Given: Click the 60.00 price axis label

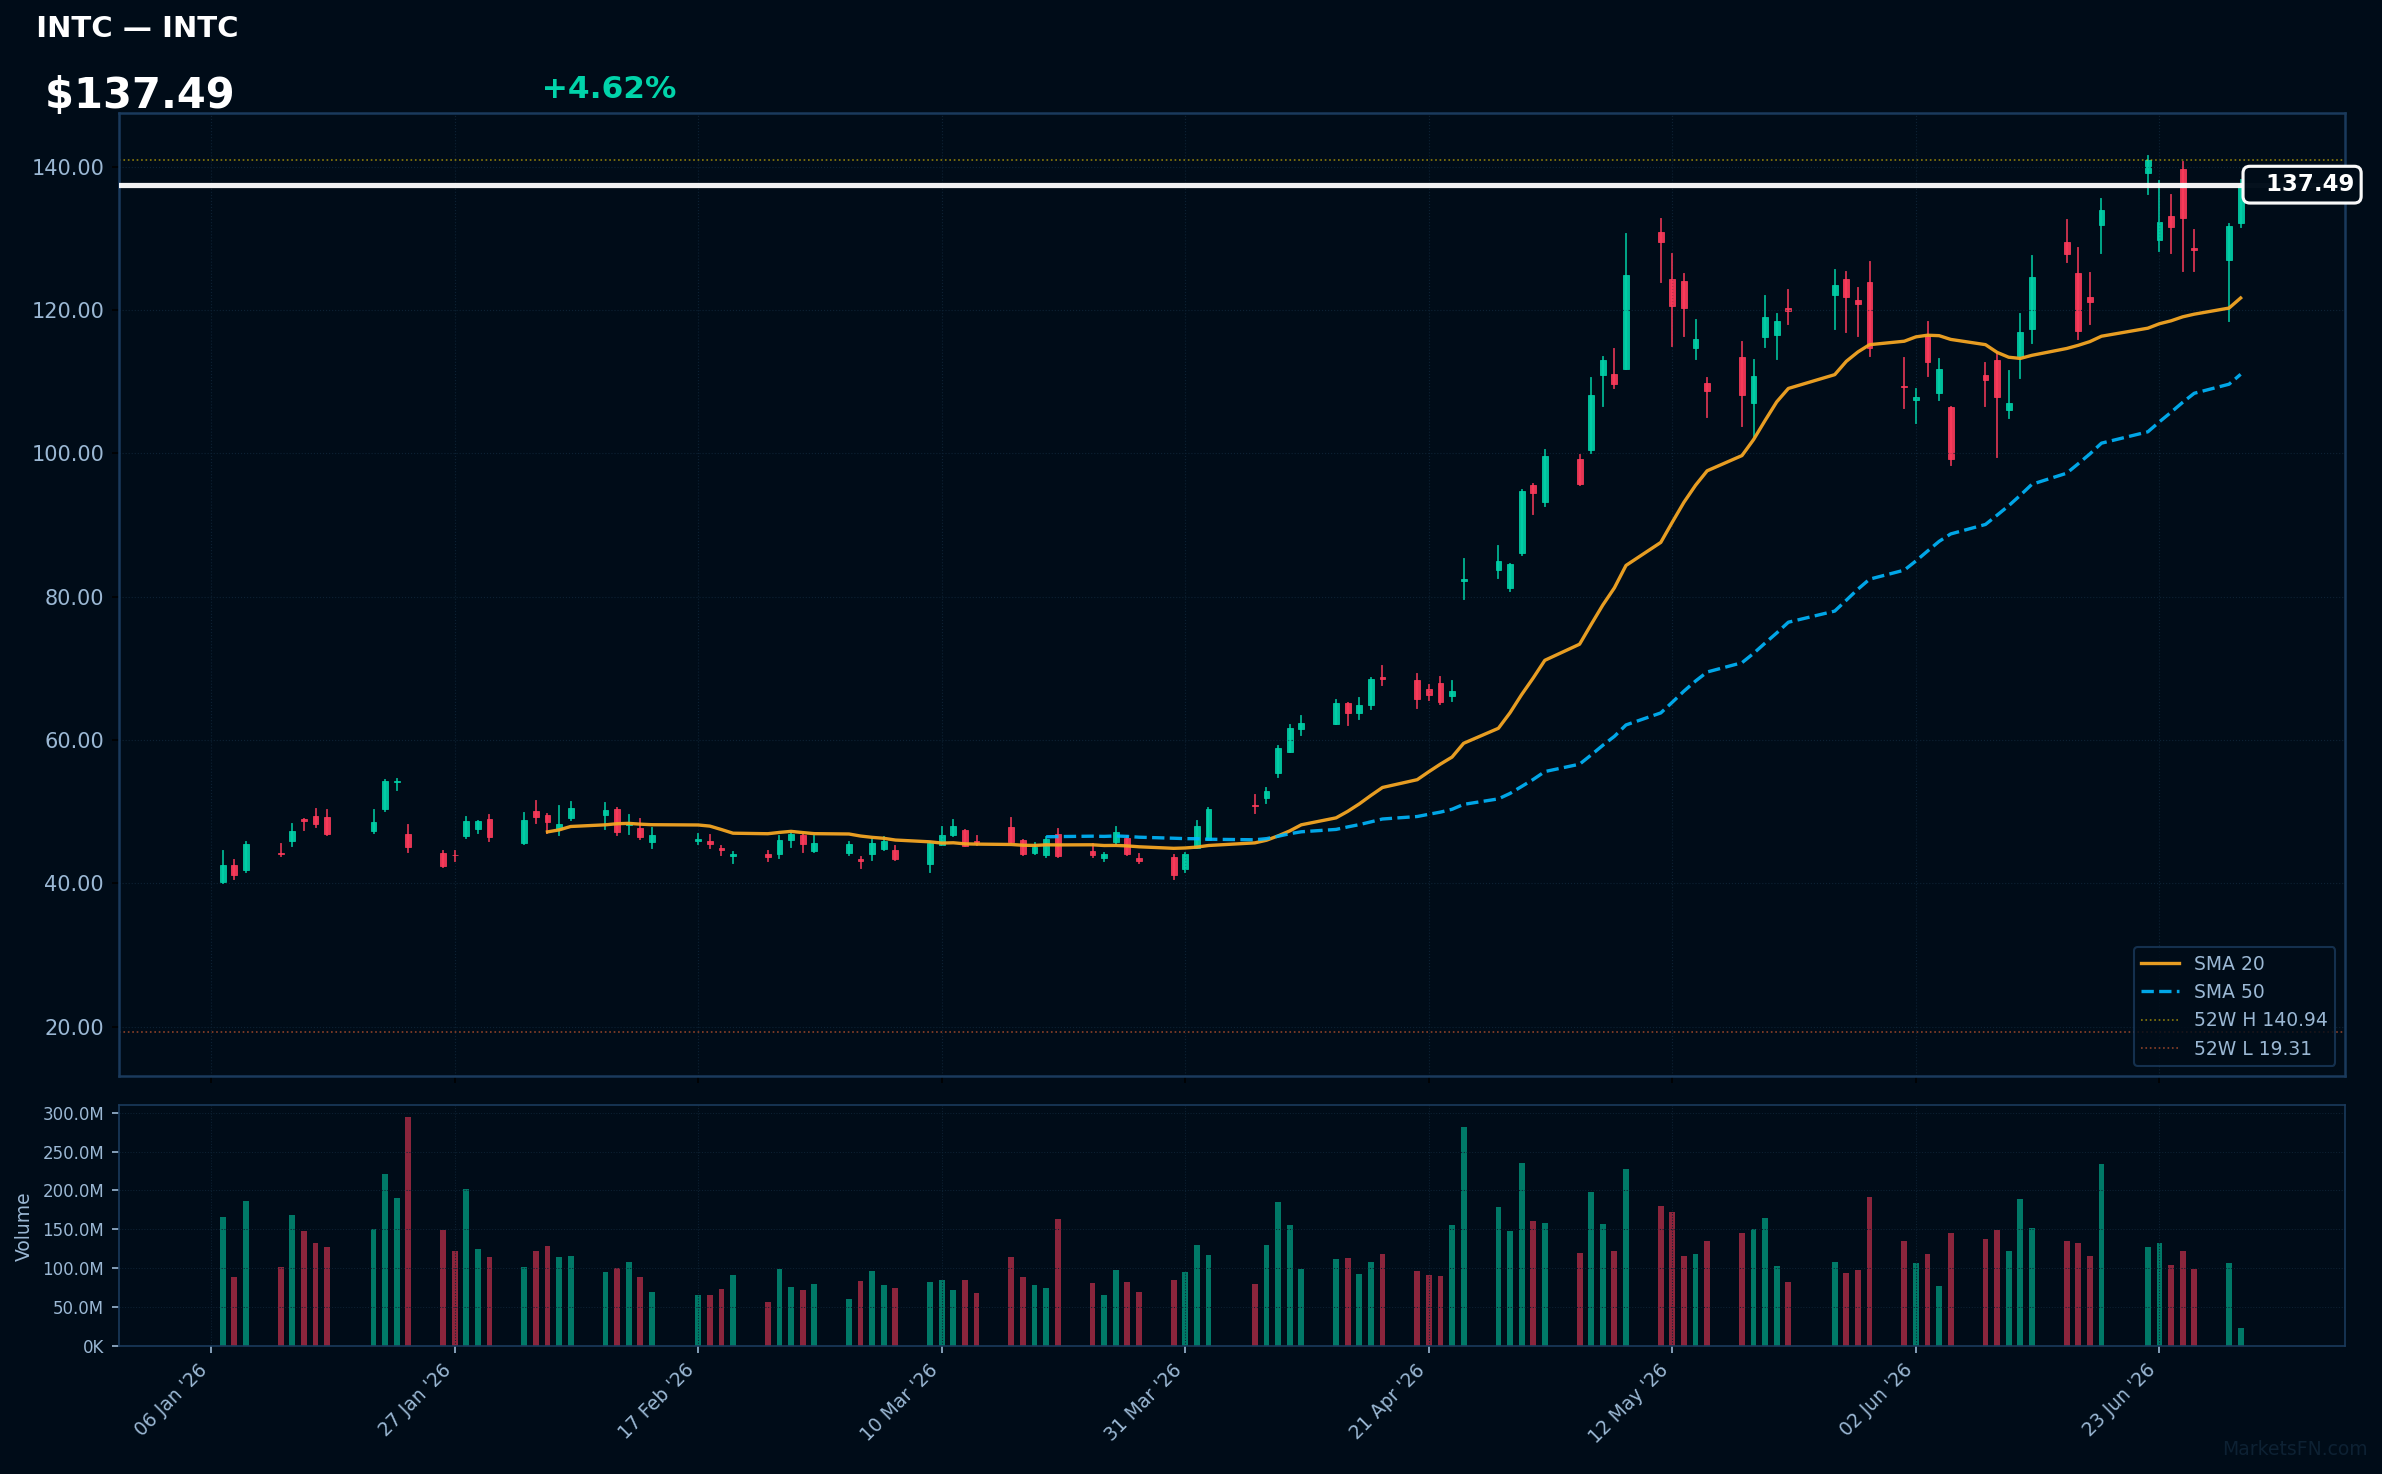Looking at the screenshot, I should 74,740.
